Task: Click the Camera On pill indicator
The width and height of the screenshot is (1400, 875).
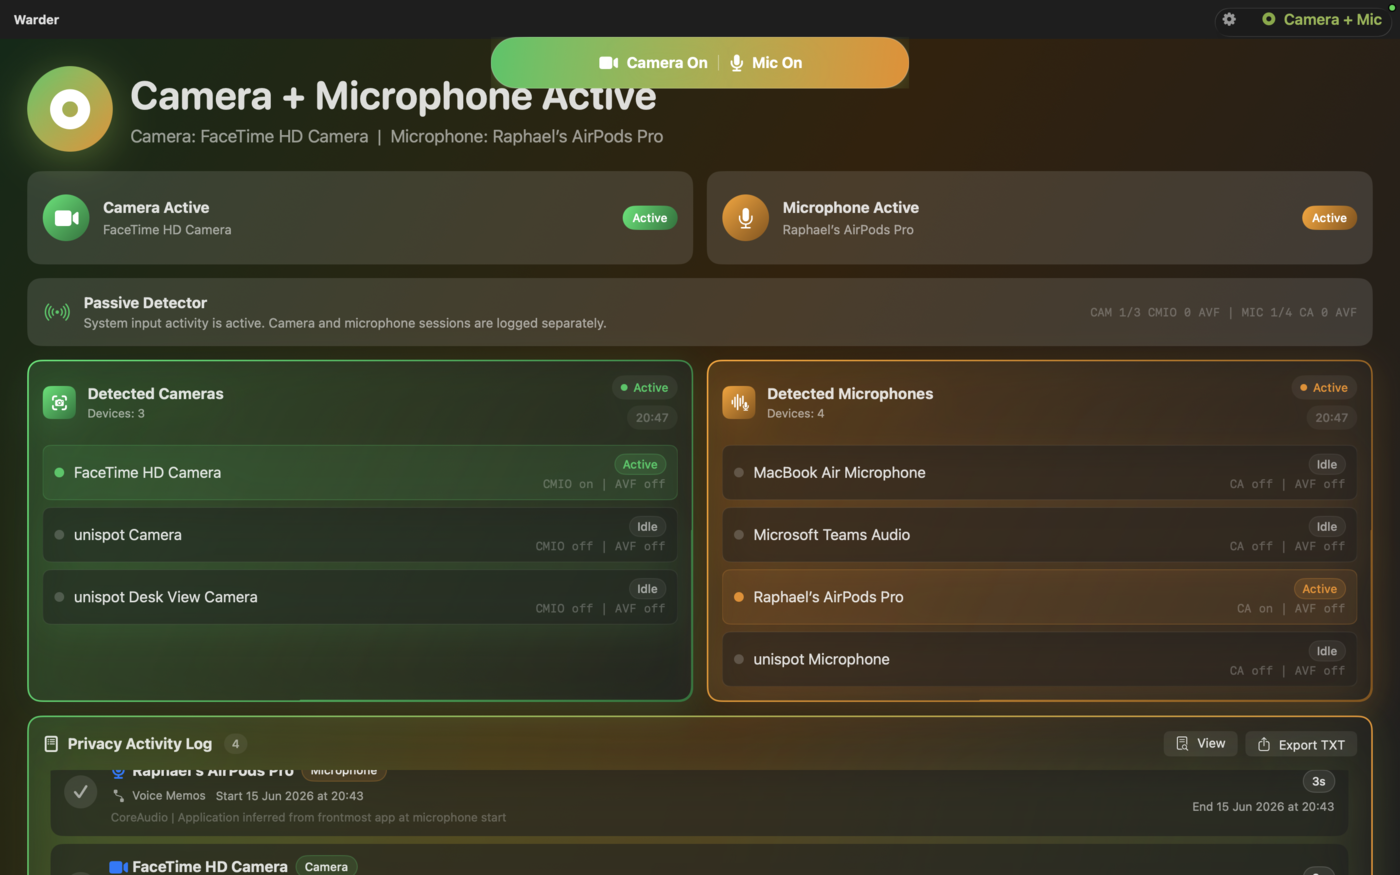Action: (x=653, y=63)
